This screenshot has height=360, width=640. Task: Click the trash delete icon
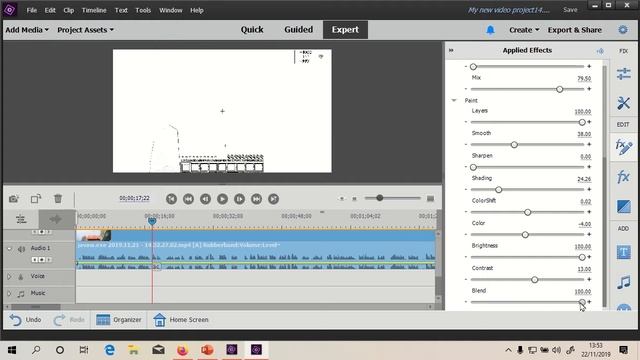click(58, 199)
